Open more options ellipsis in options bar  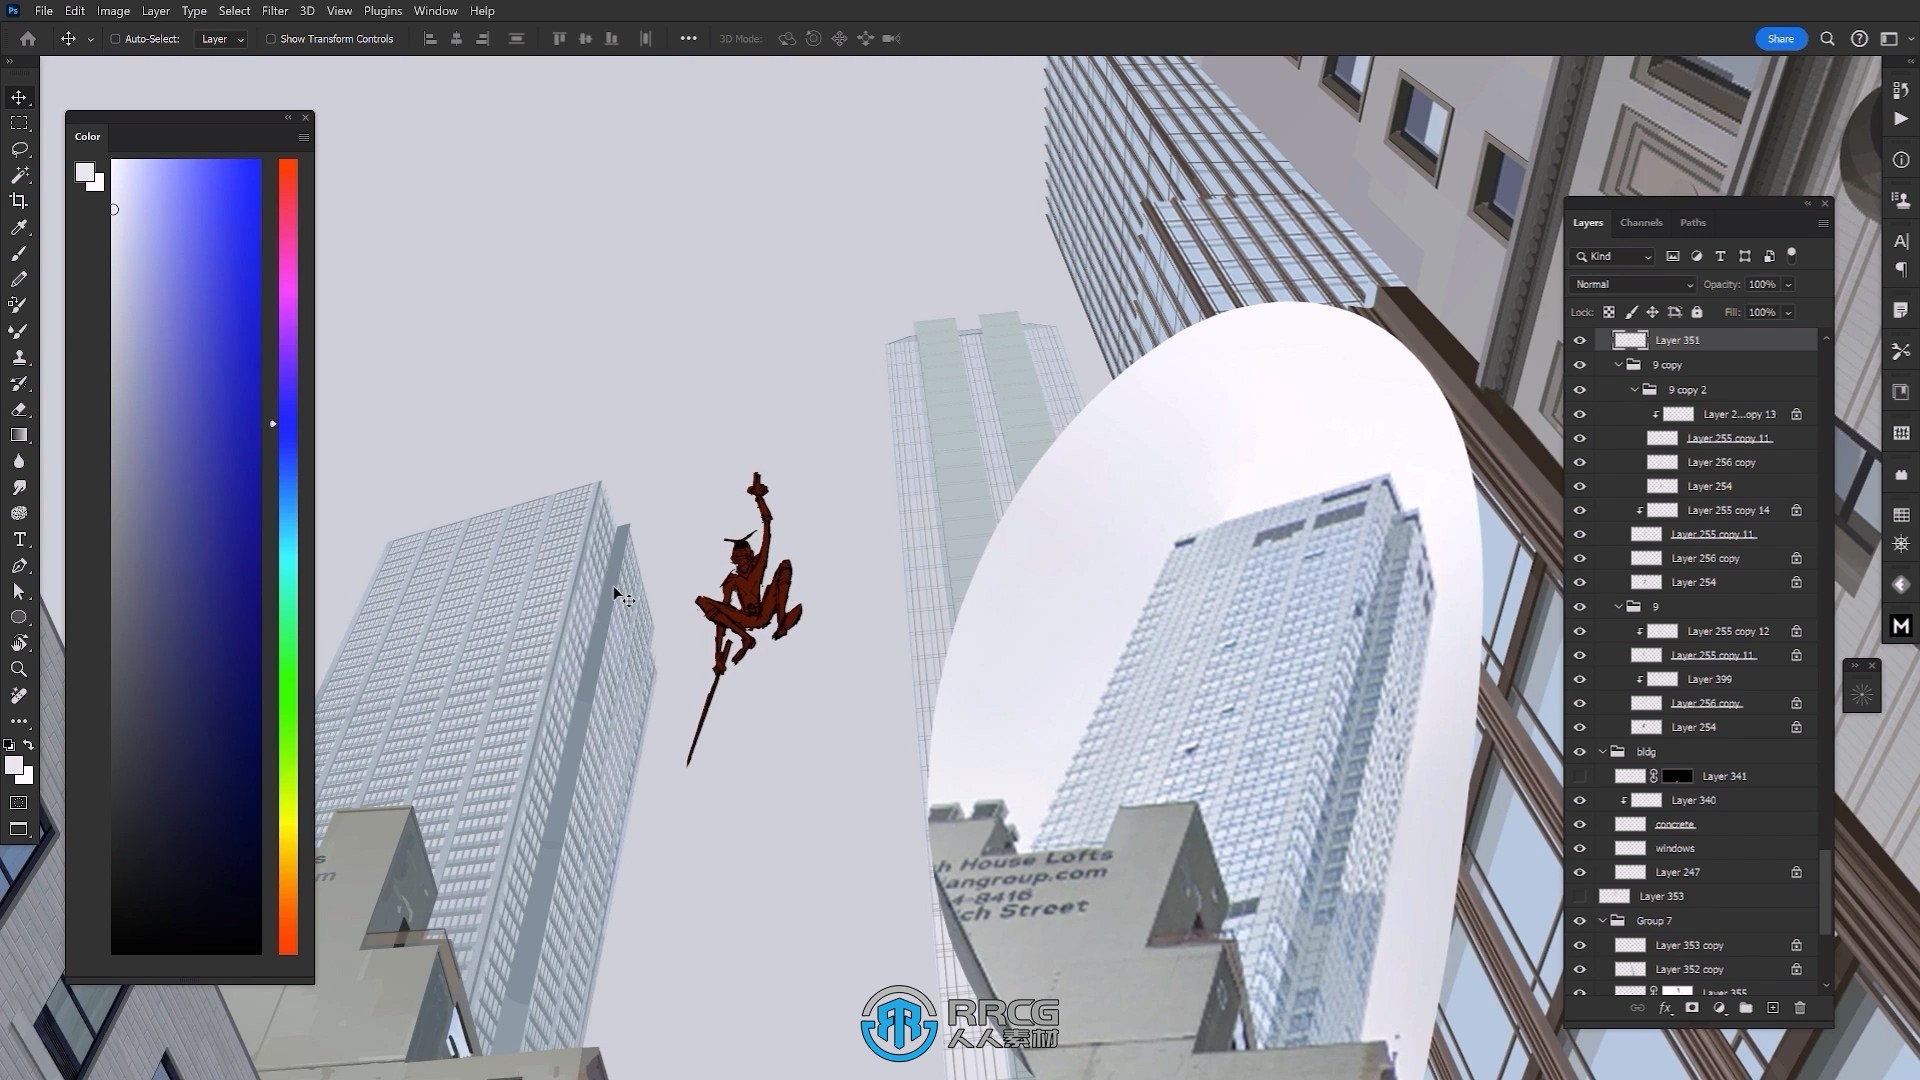coord(689,39)
